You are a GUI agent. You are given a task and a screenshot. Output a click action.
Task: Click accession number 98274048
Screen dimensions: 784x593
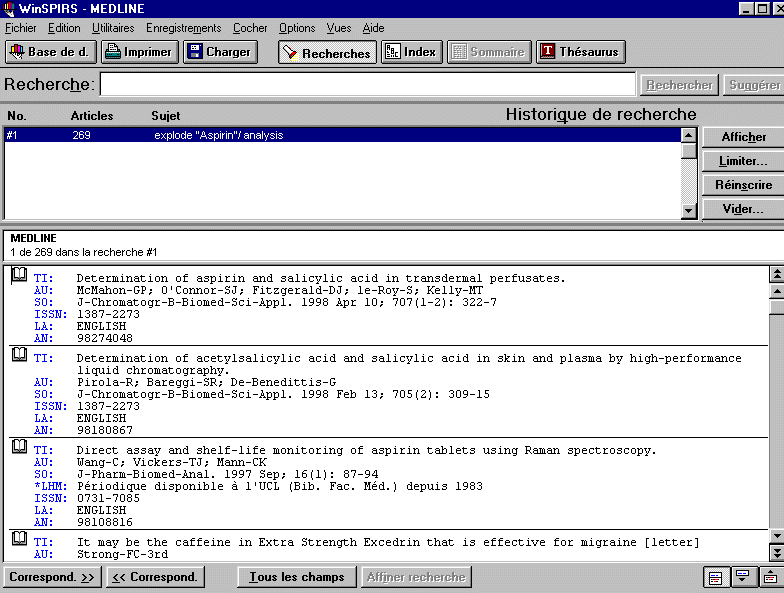point(104,338)
